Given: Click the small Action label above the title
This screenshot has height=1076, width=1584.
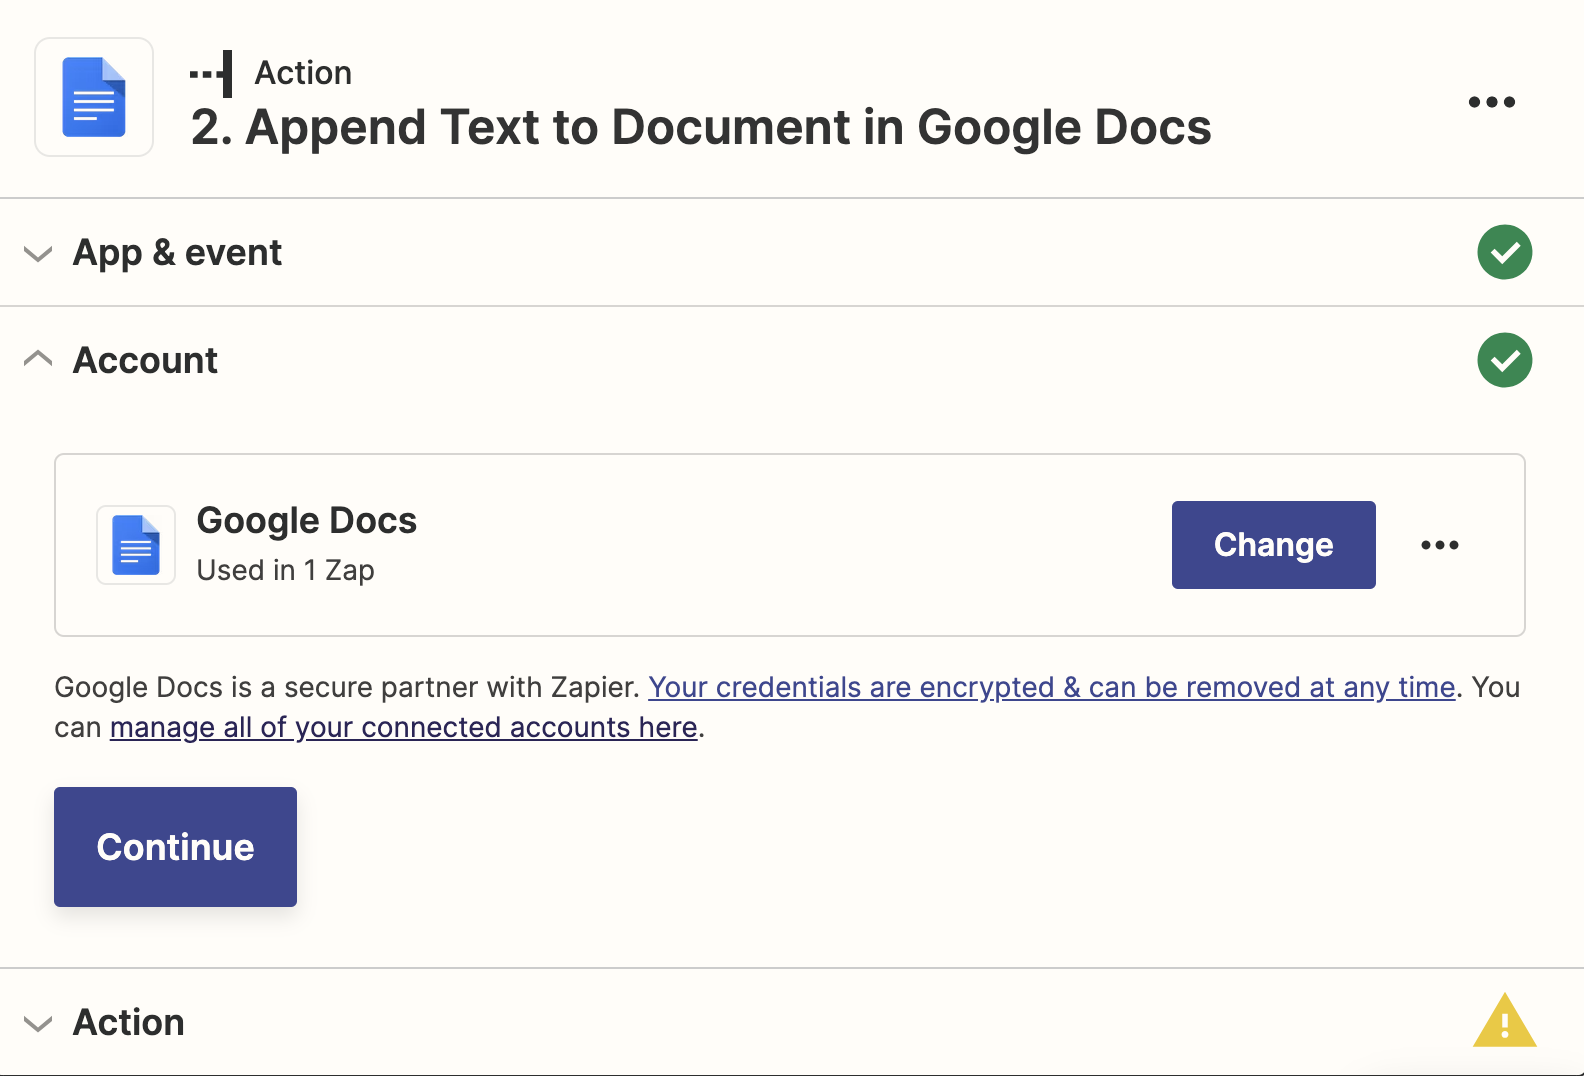Looking at the screenshot, I should click(x=303, y=73).
